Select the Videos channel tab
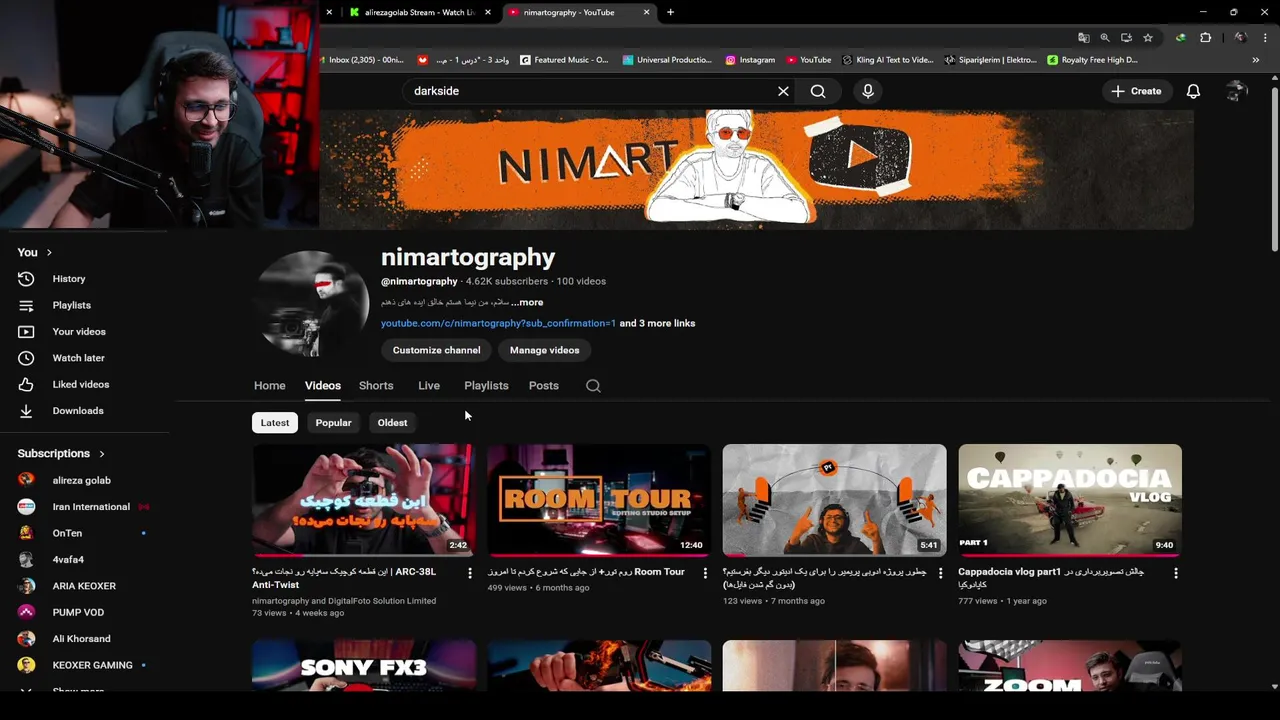 [322, 385]
